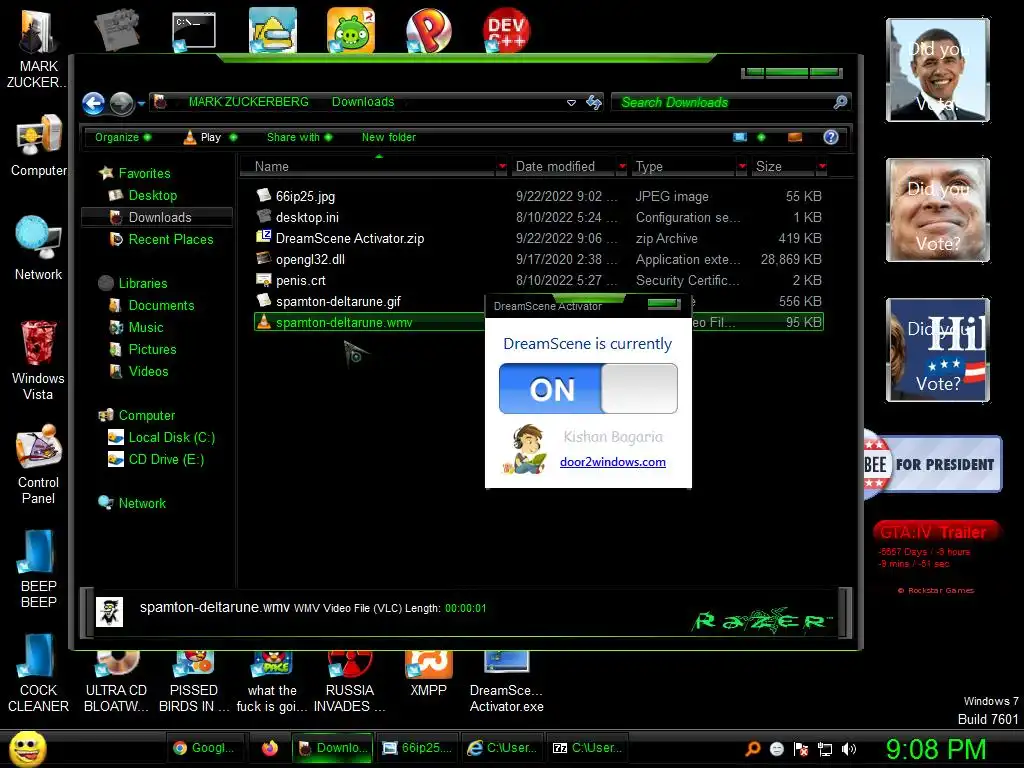
Task: Open Windows Vista recycle bin icon
Action: tap(38, 360)
